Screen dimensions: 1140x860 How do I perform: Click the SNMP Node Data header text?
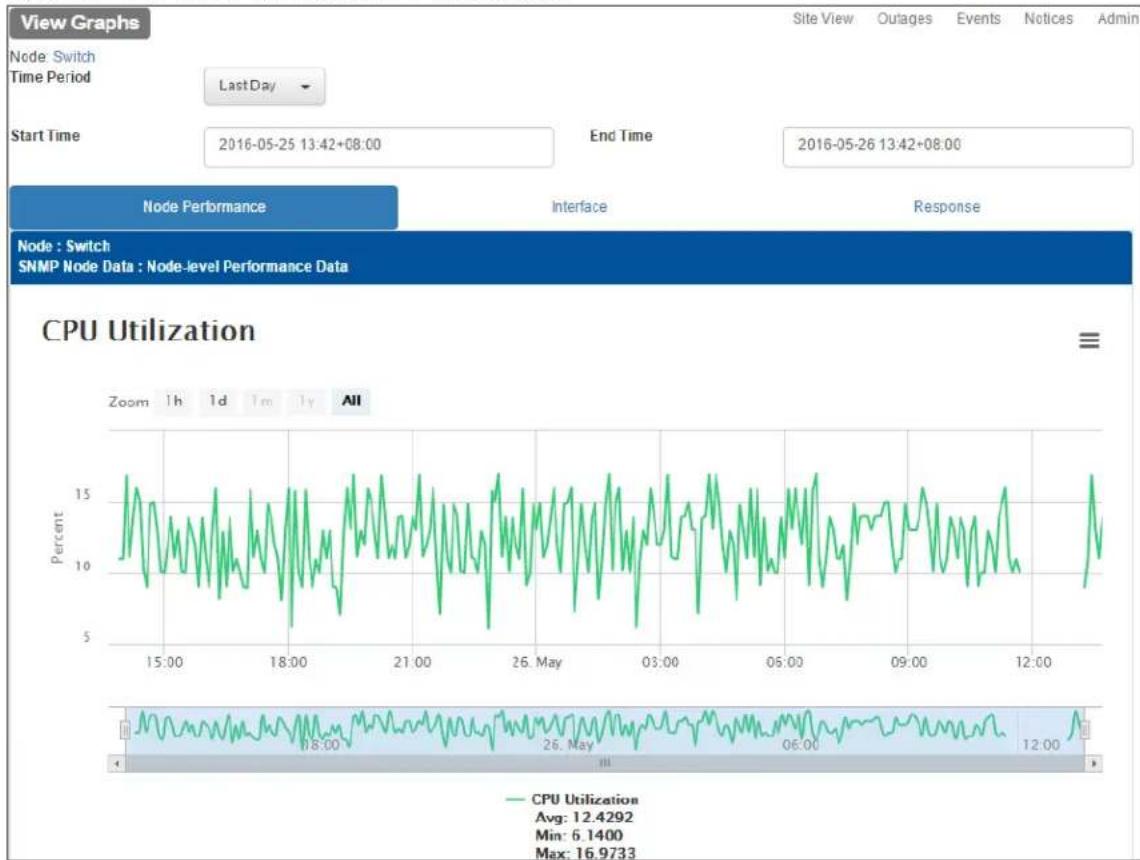point(183,267)
